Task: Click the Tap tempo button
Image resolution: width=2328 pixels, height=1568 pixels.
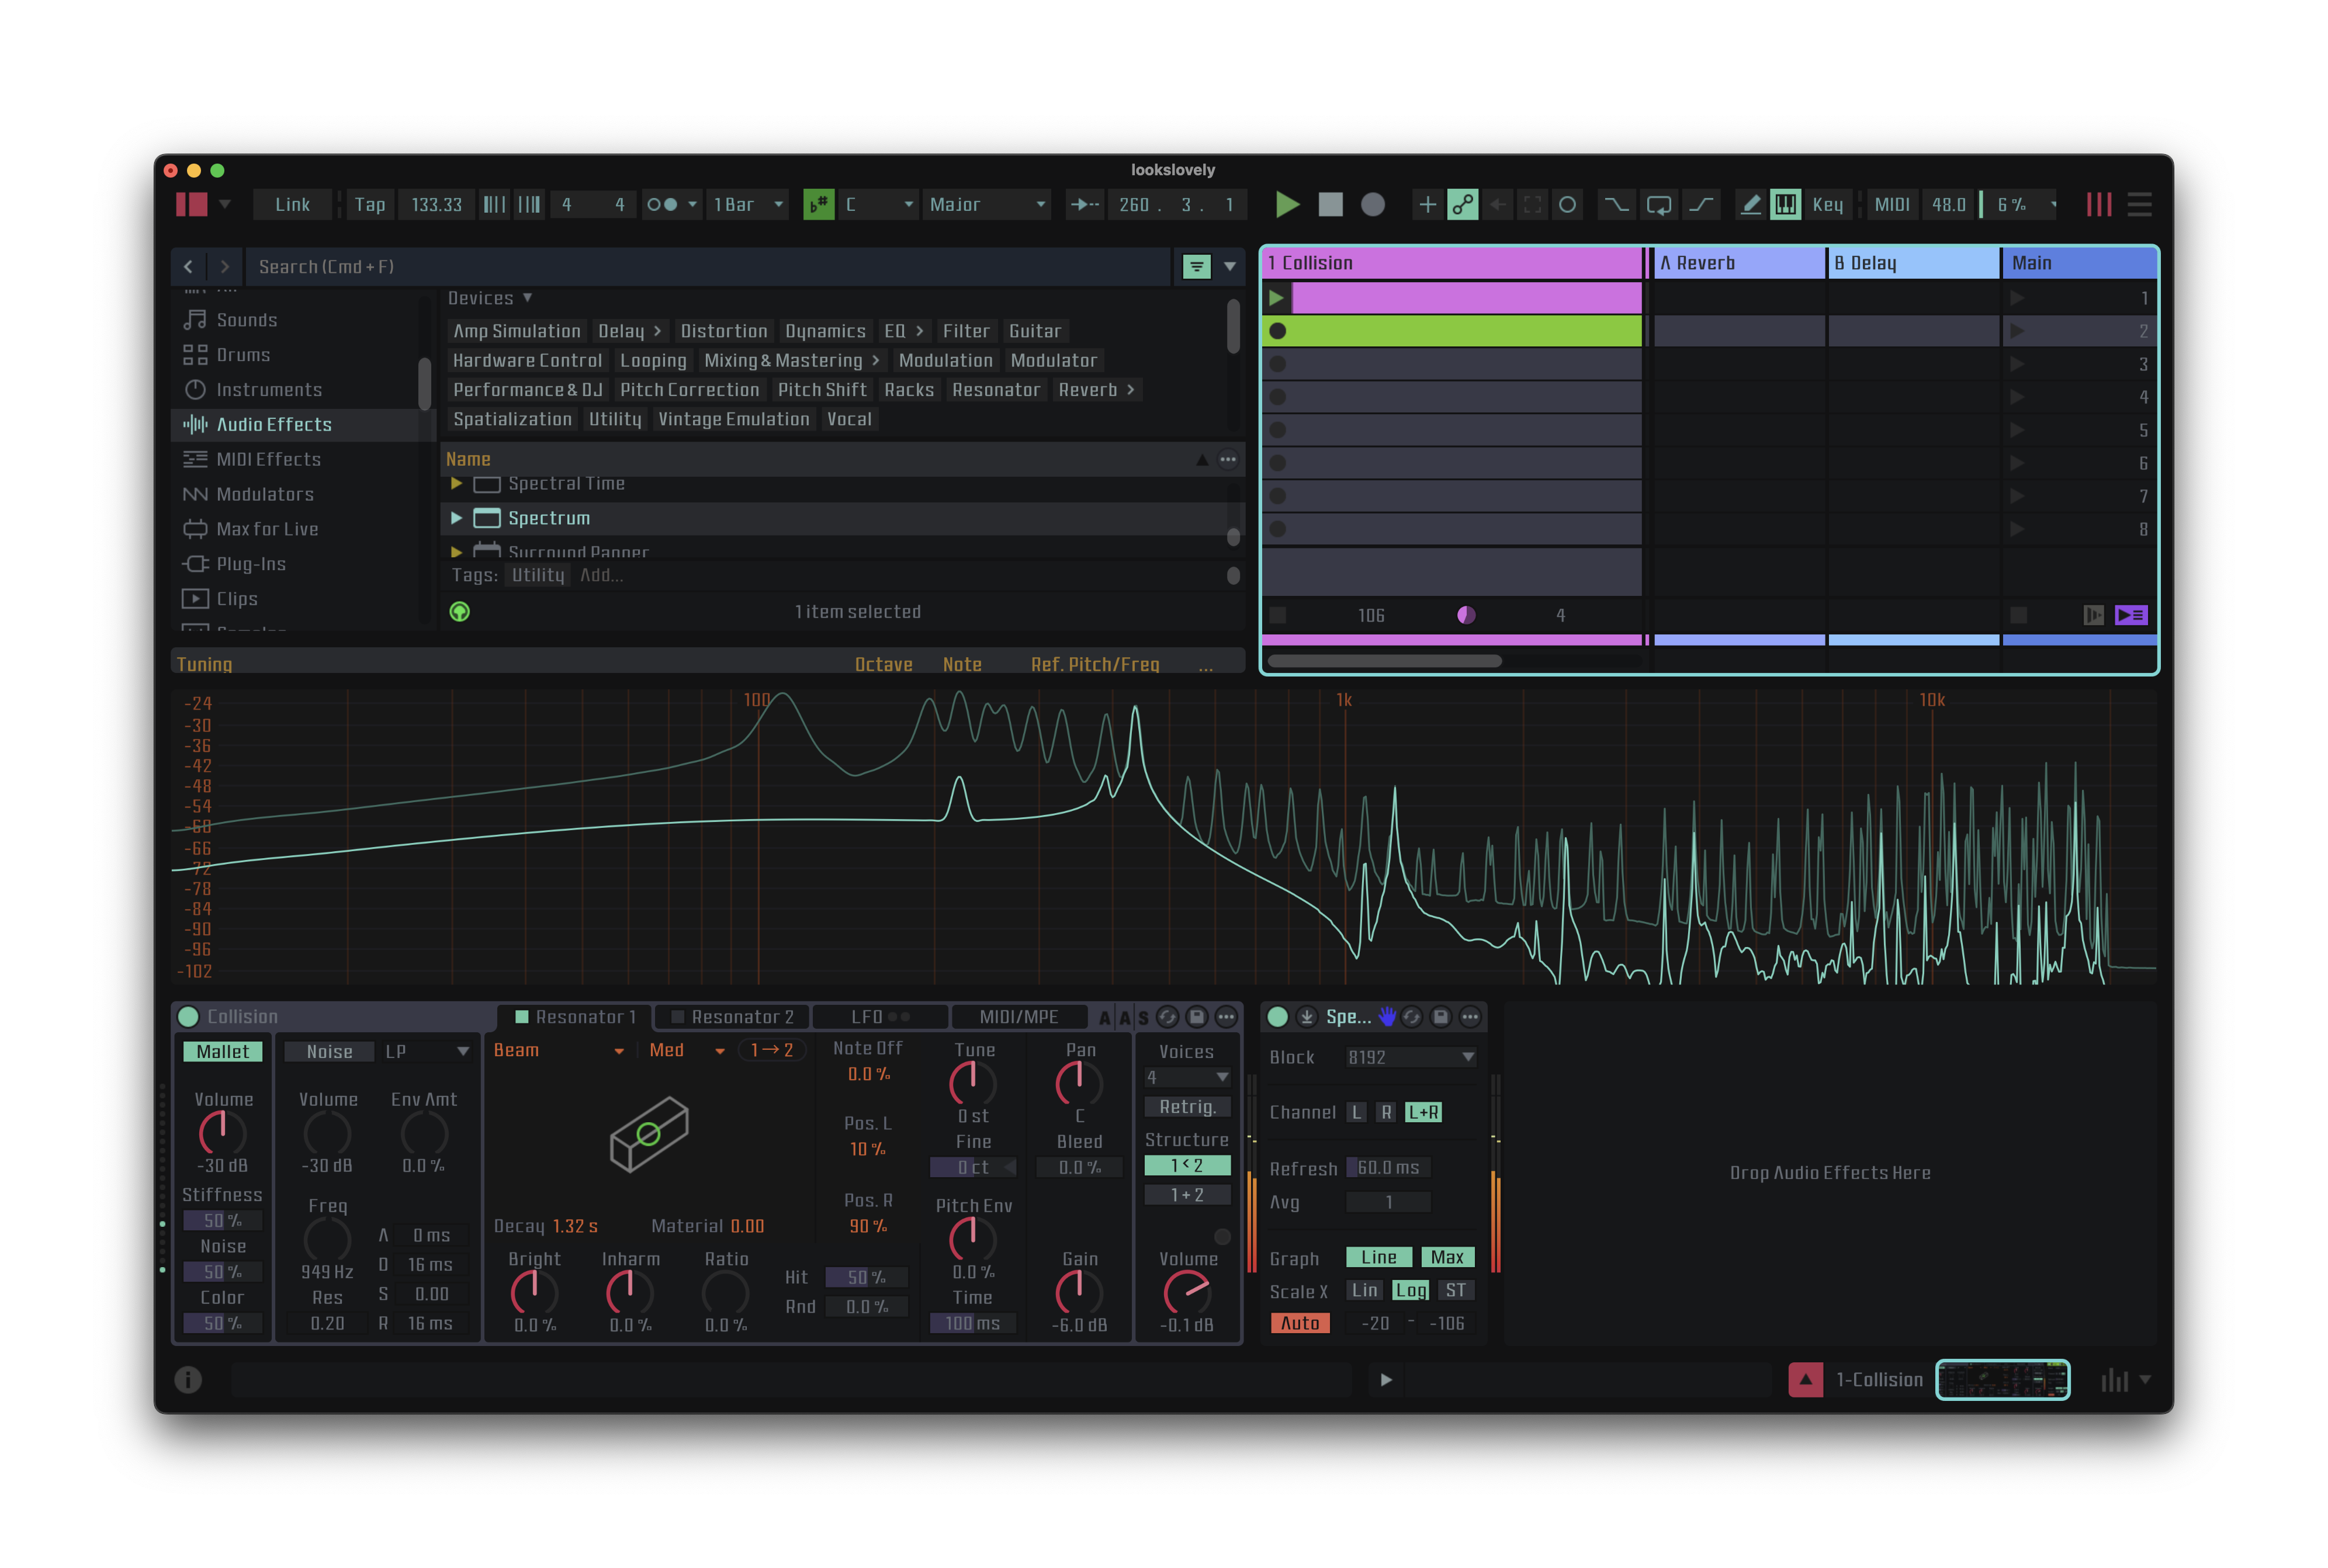Action: (369, 205)
